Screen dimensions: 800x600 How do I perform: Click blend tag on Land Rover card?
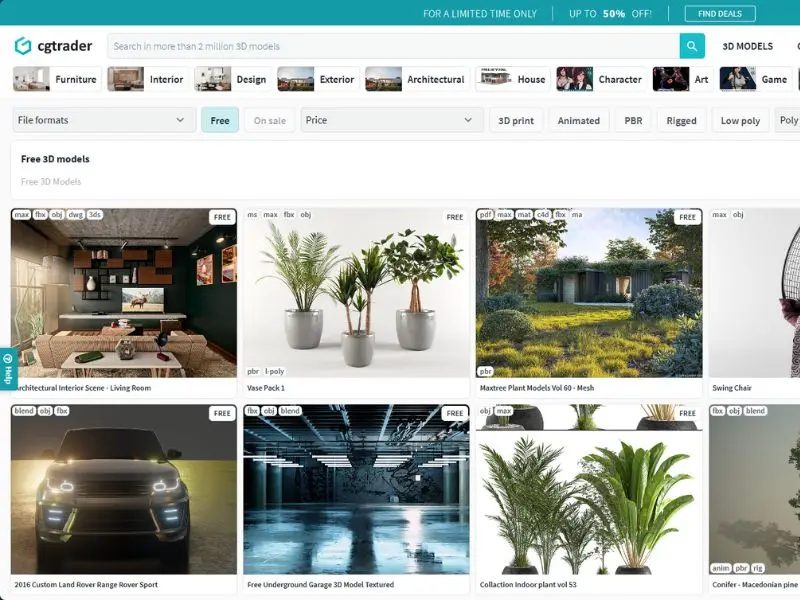tap(24, 411)
